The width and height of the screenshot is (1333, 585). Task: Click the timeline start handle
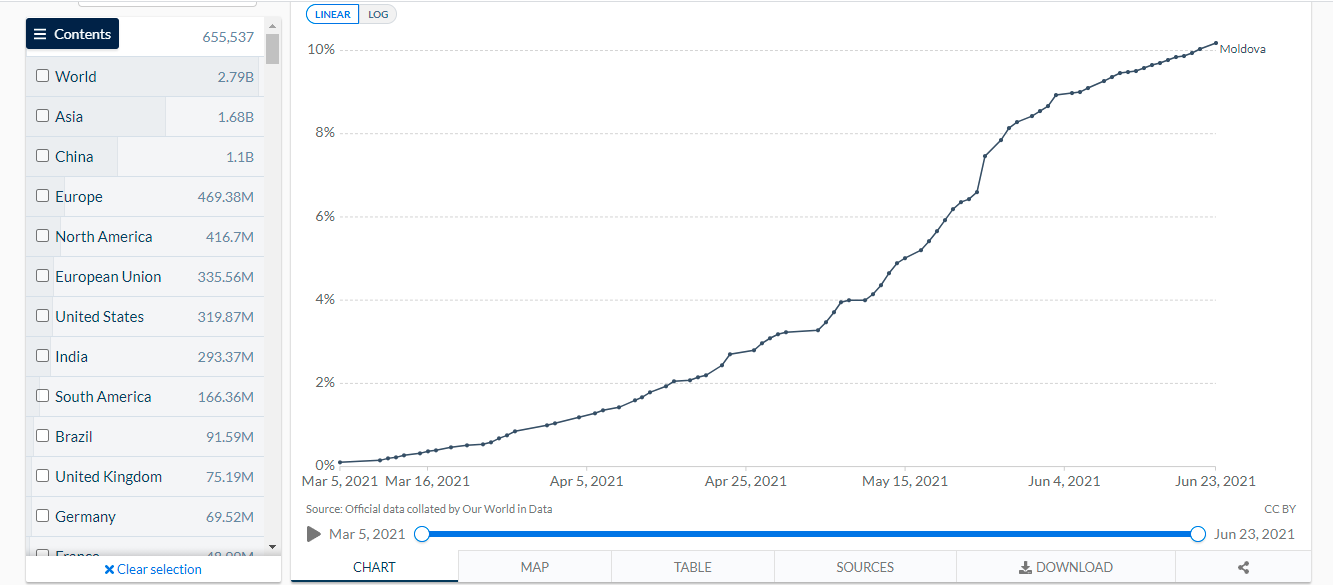click(422, 534)
